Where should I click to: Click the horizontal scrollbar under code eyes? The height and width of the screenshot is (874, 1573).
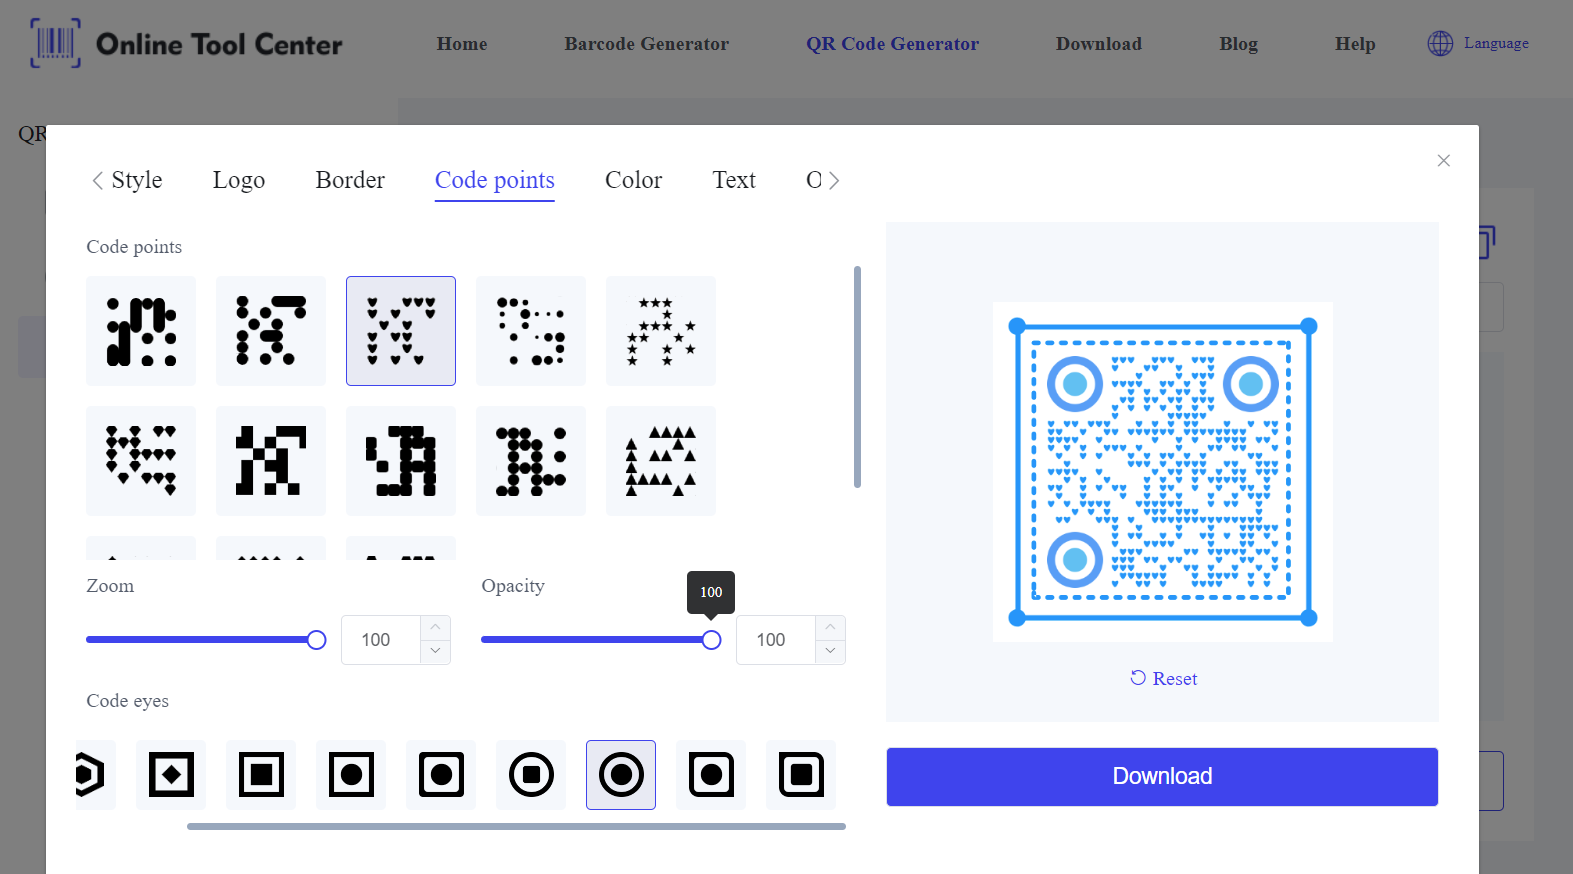pos(516,826)
